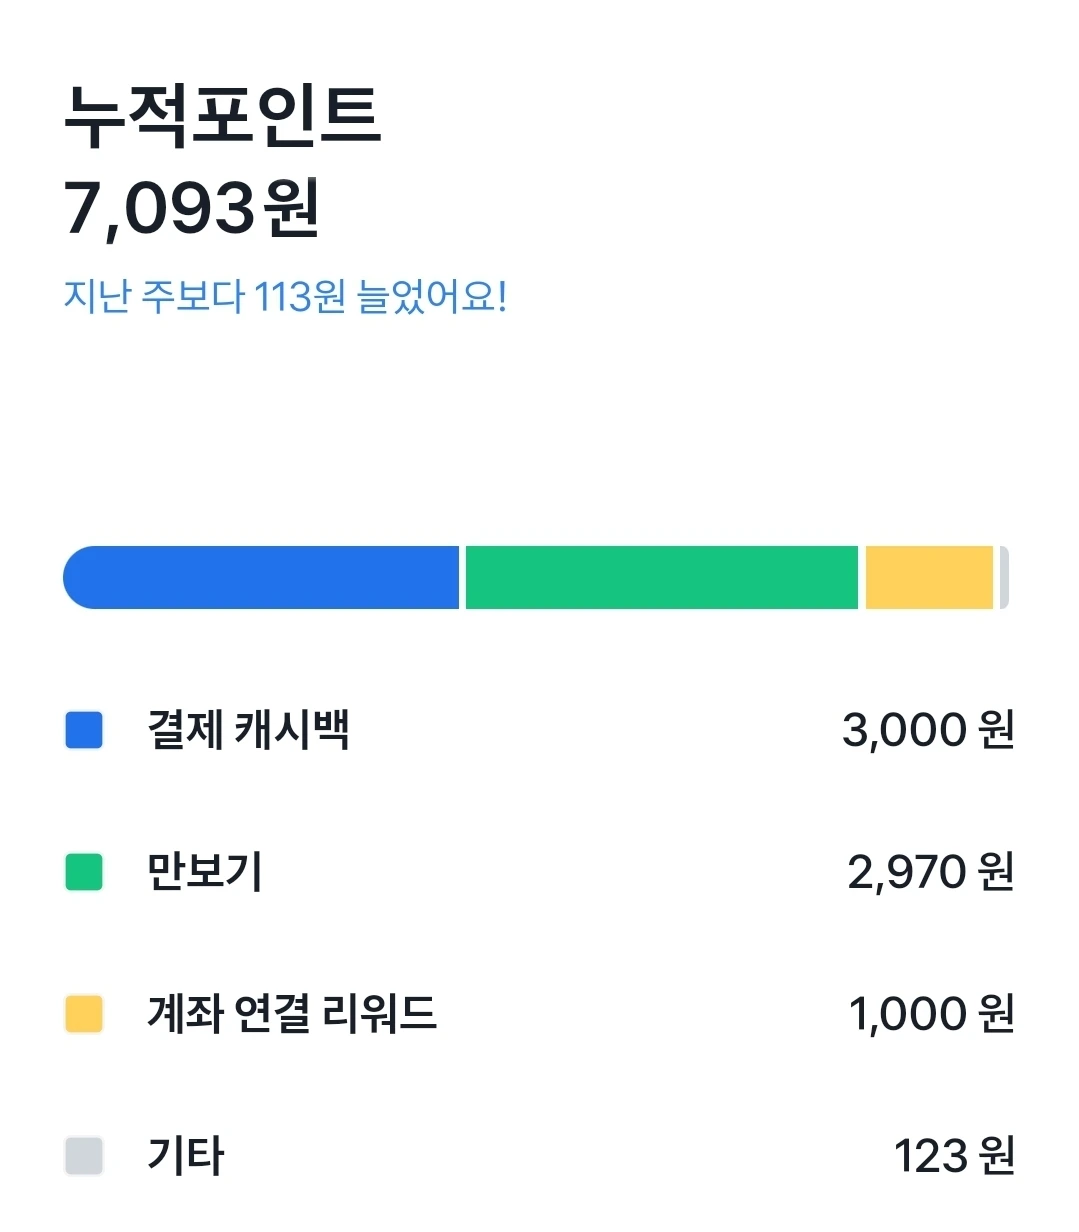Screen dimensions: 1079x1232
Task: Select the thin gray end of the bar
Action: [1004, 577]
